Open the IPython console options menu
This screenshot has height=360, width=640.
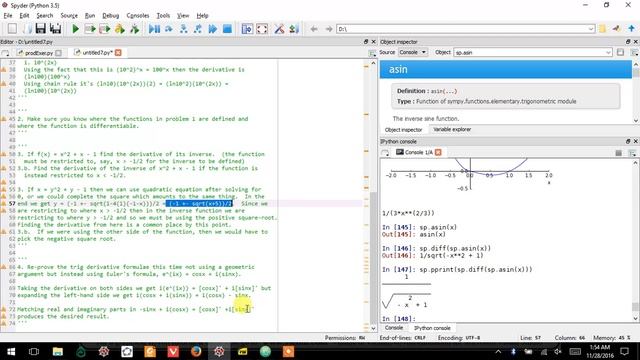pyautogui.click(x=633, y=153)
